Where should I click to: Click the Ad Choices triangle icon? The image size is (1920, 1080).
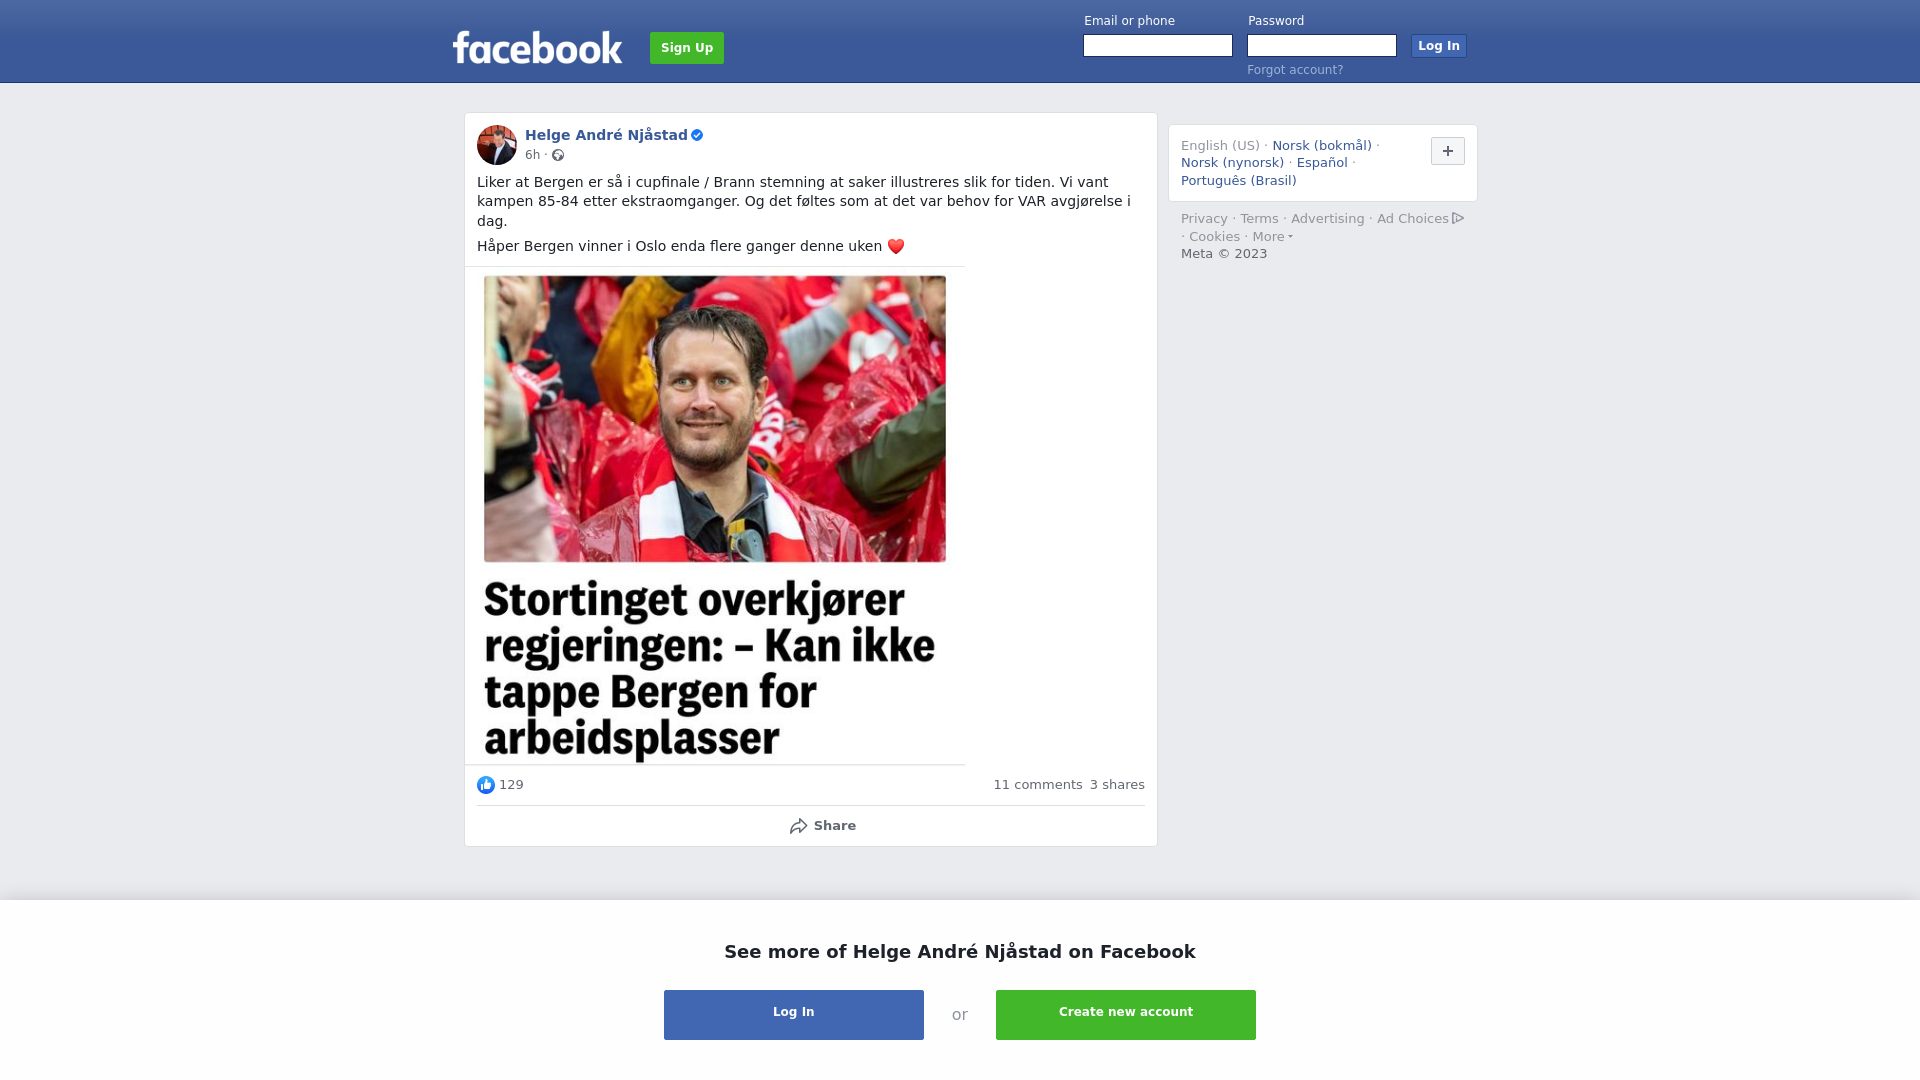(1458, 218)
